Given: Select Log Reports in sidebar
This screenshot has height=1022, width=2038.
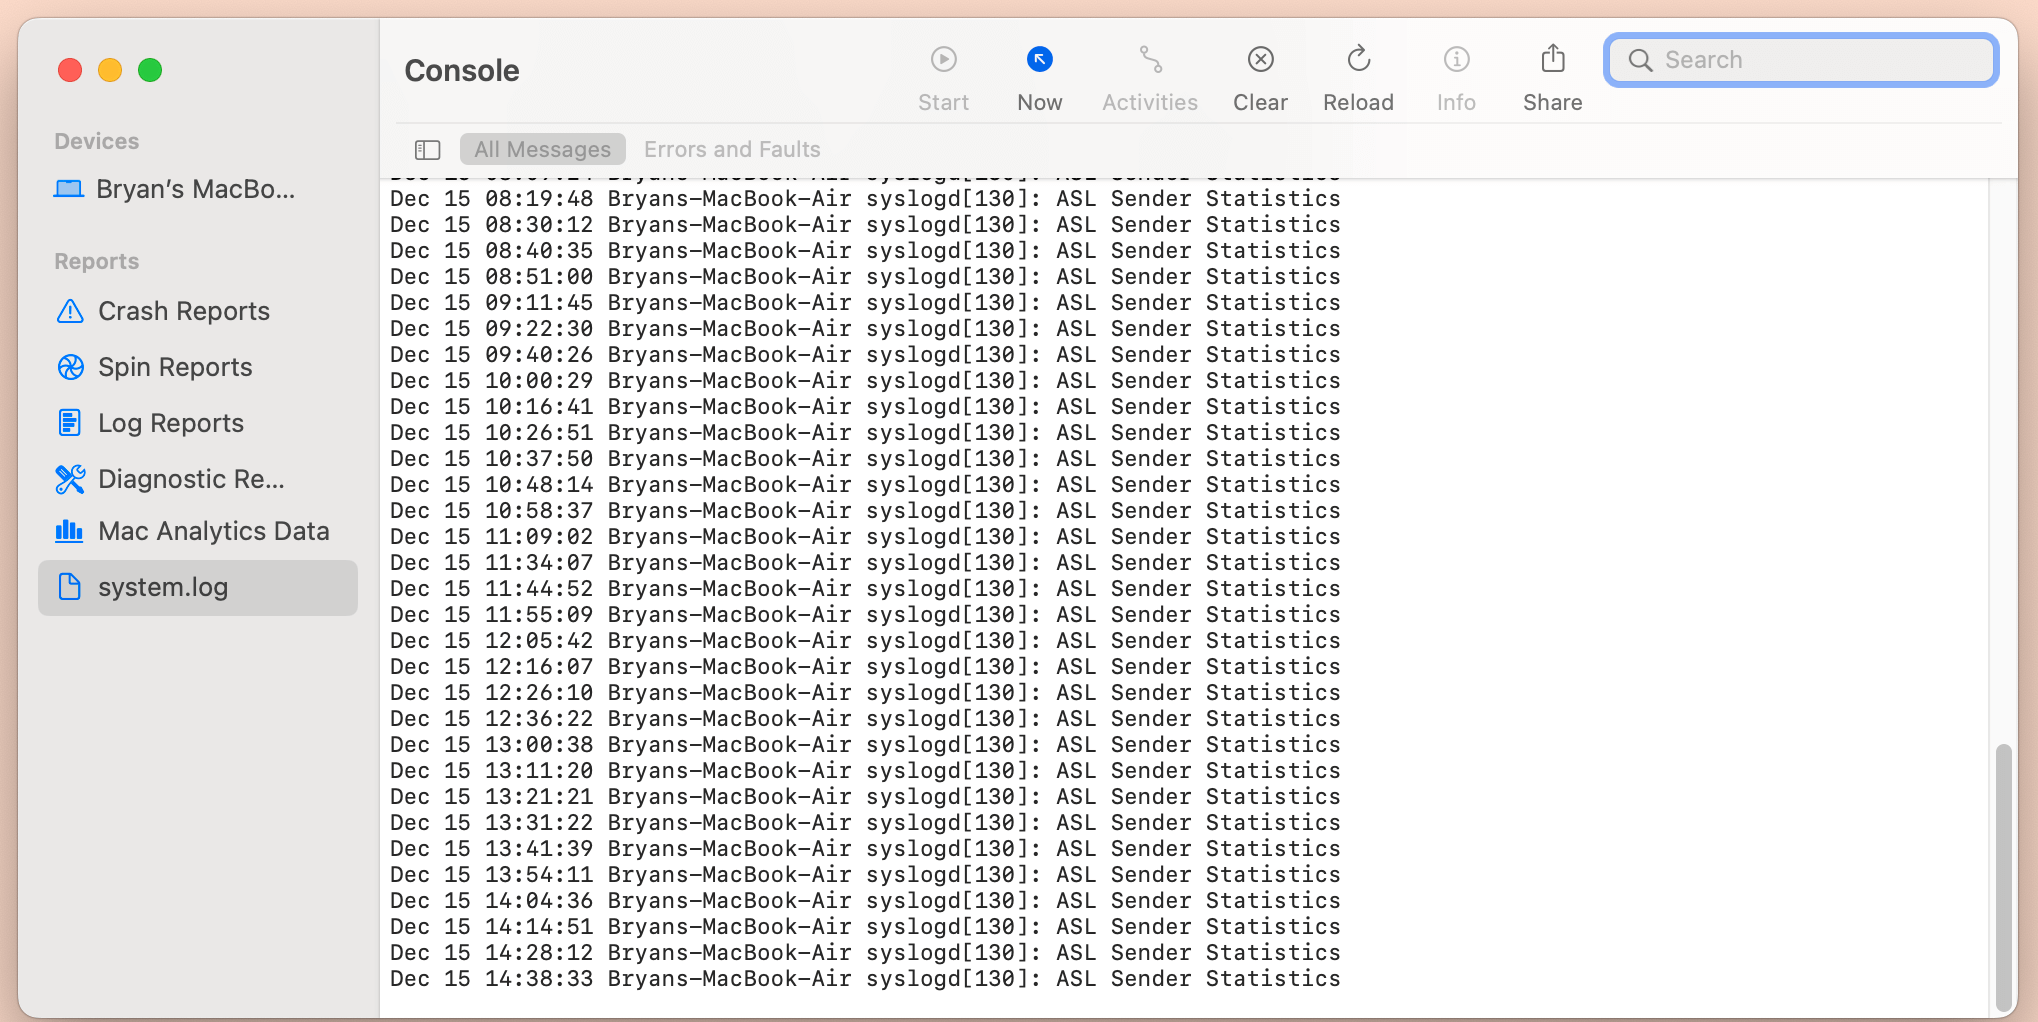Looking at the screenshot, I should [x=171, y=423].
